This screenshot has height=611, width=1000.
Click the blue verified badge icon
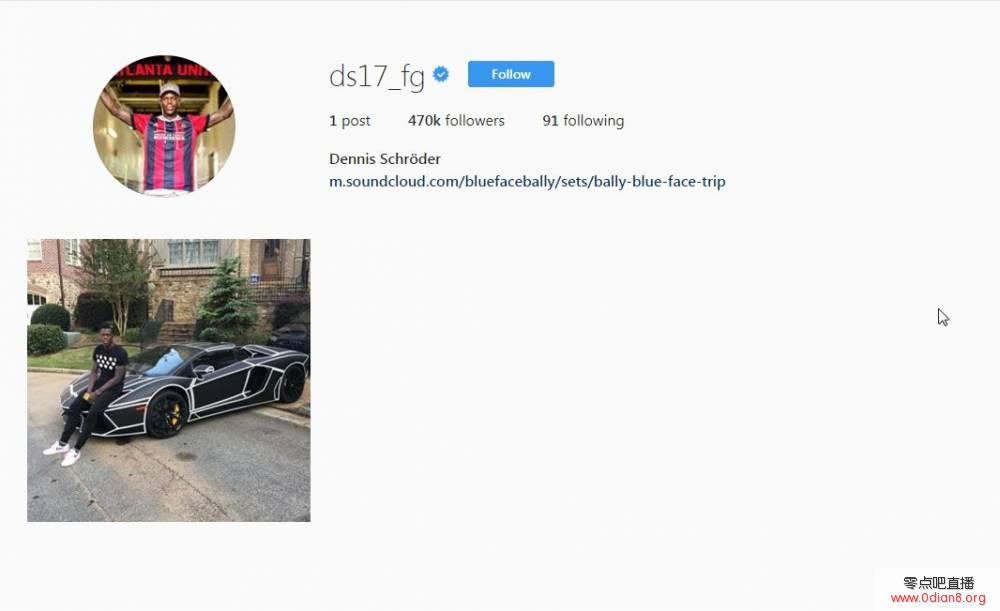click(441, 75)
